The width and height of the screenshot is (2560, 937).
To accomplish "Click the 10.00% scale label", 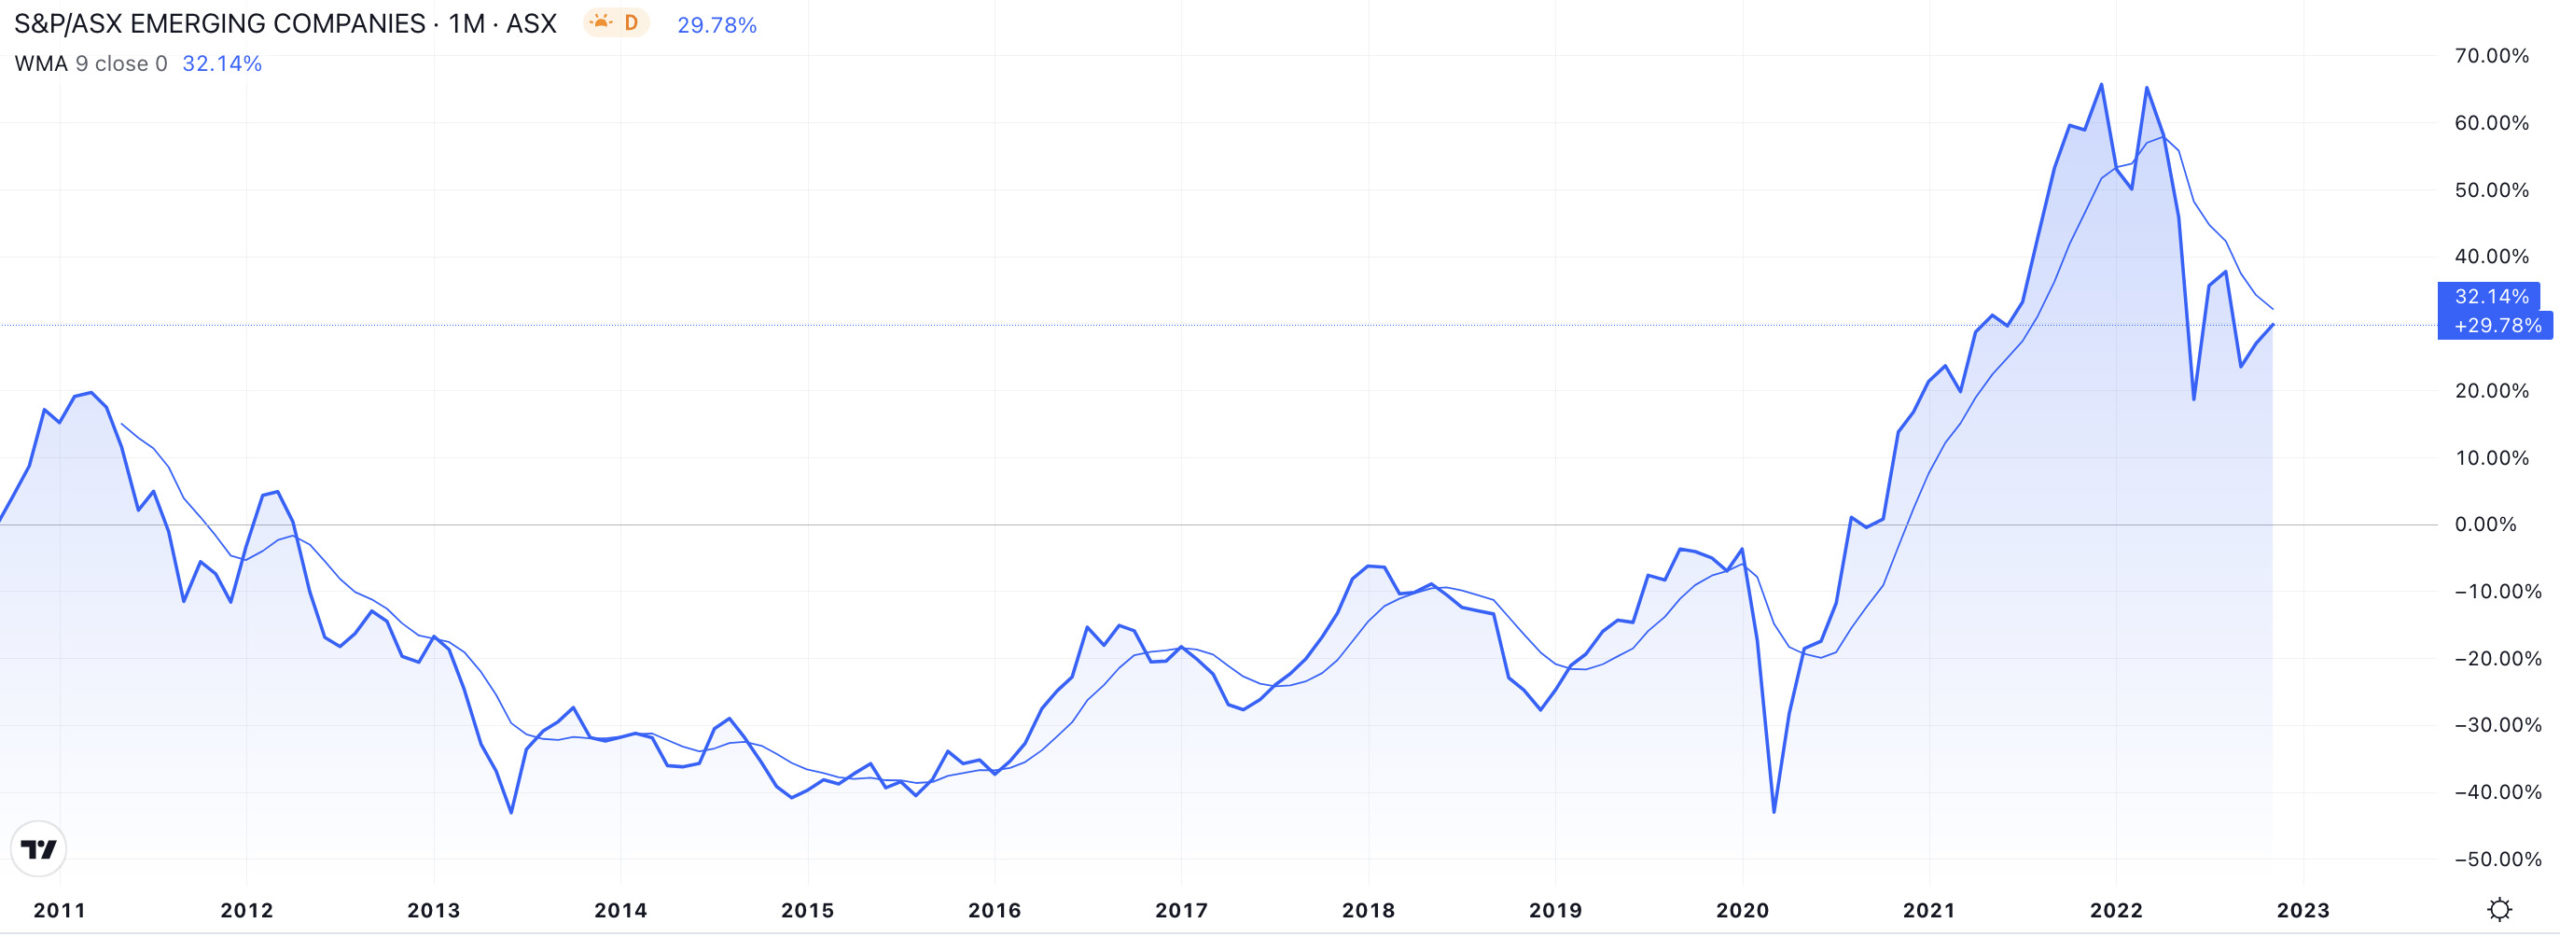I will point(2492,458).
